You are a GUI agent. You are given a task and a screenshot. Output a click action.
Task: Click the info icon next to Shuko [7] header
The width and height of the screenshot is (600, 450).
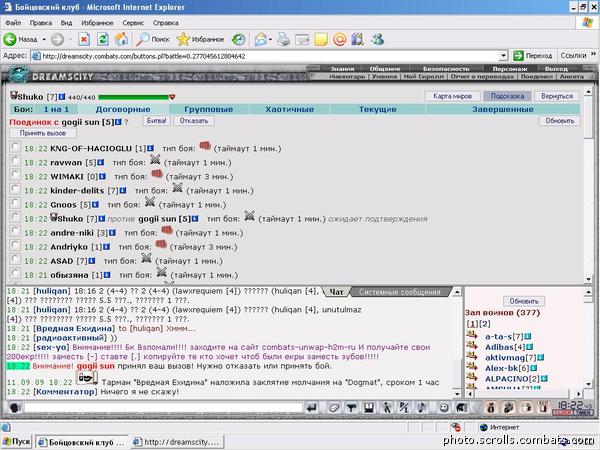tap(62, 97)
